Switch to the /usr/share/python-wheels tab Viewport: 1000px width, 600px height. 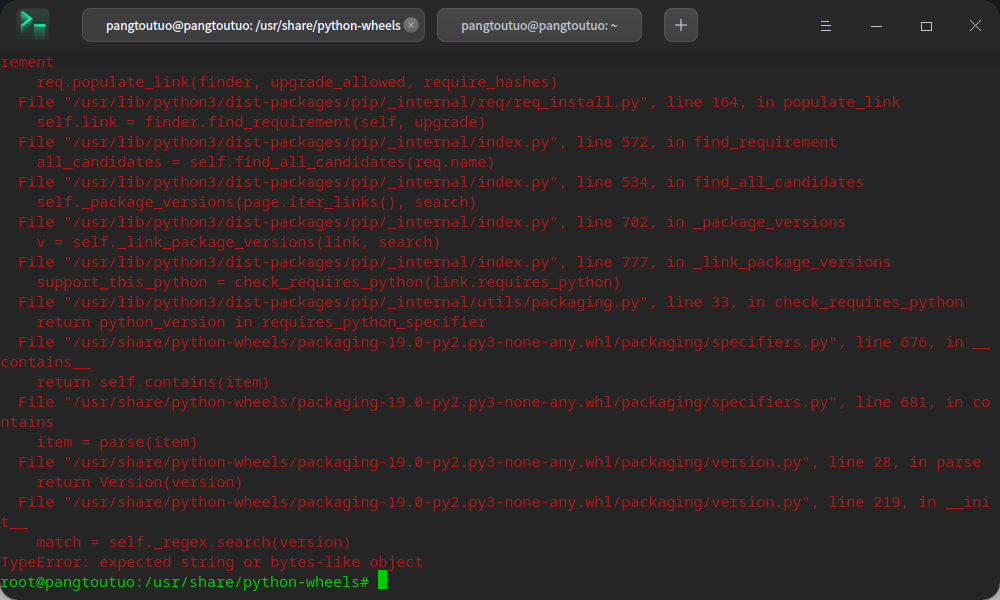pos(253,26)
